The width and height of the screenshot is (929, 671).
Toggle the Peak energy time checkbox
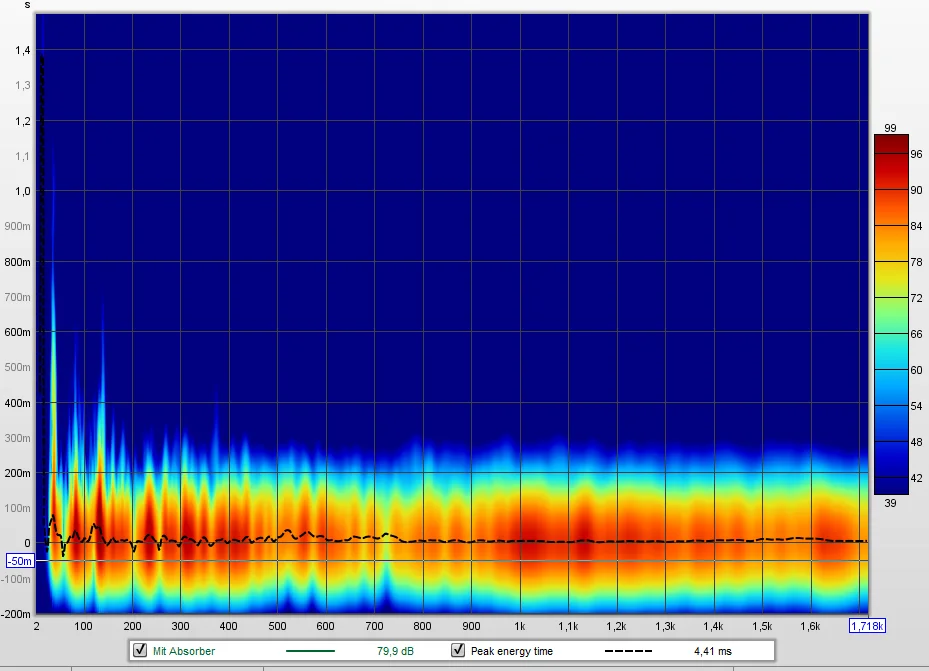point(458,650)
